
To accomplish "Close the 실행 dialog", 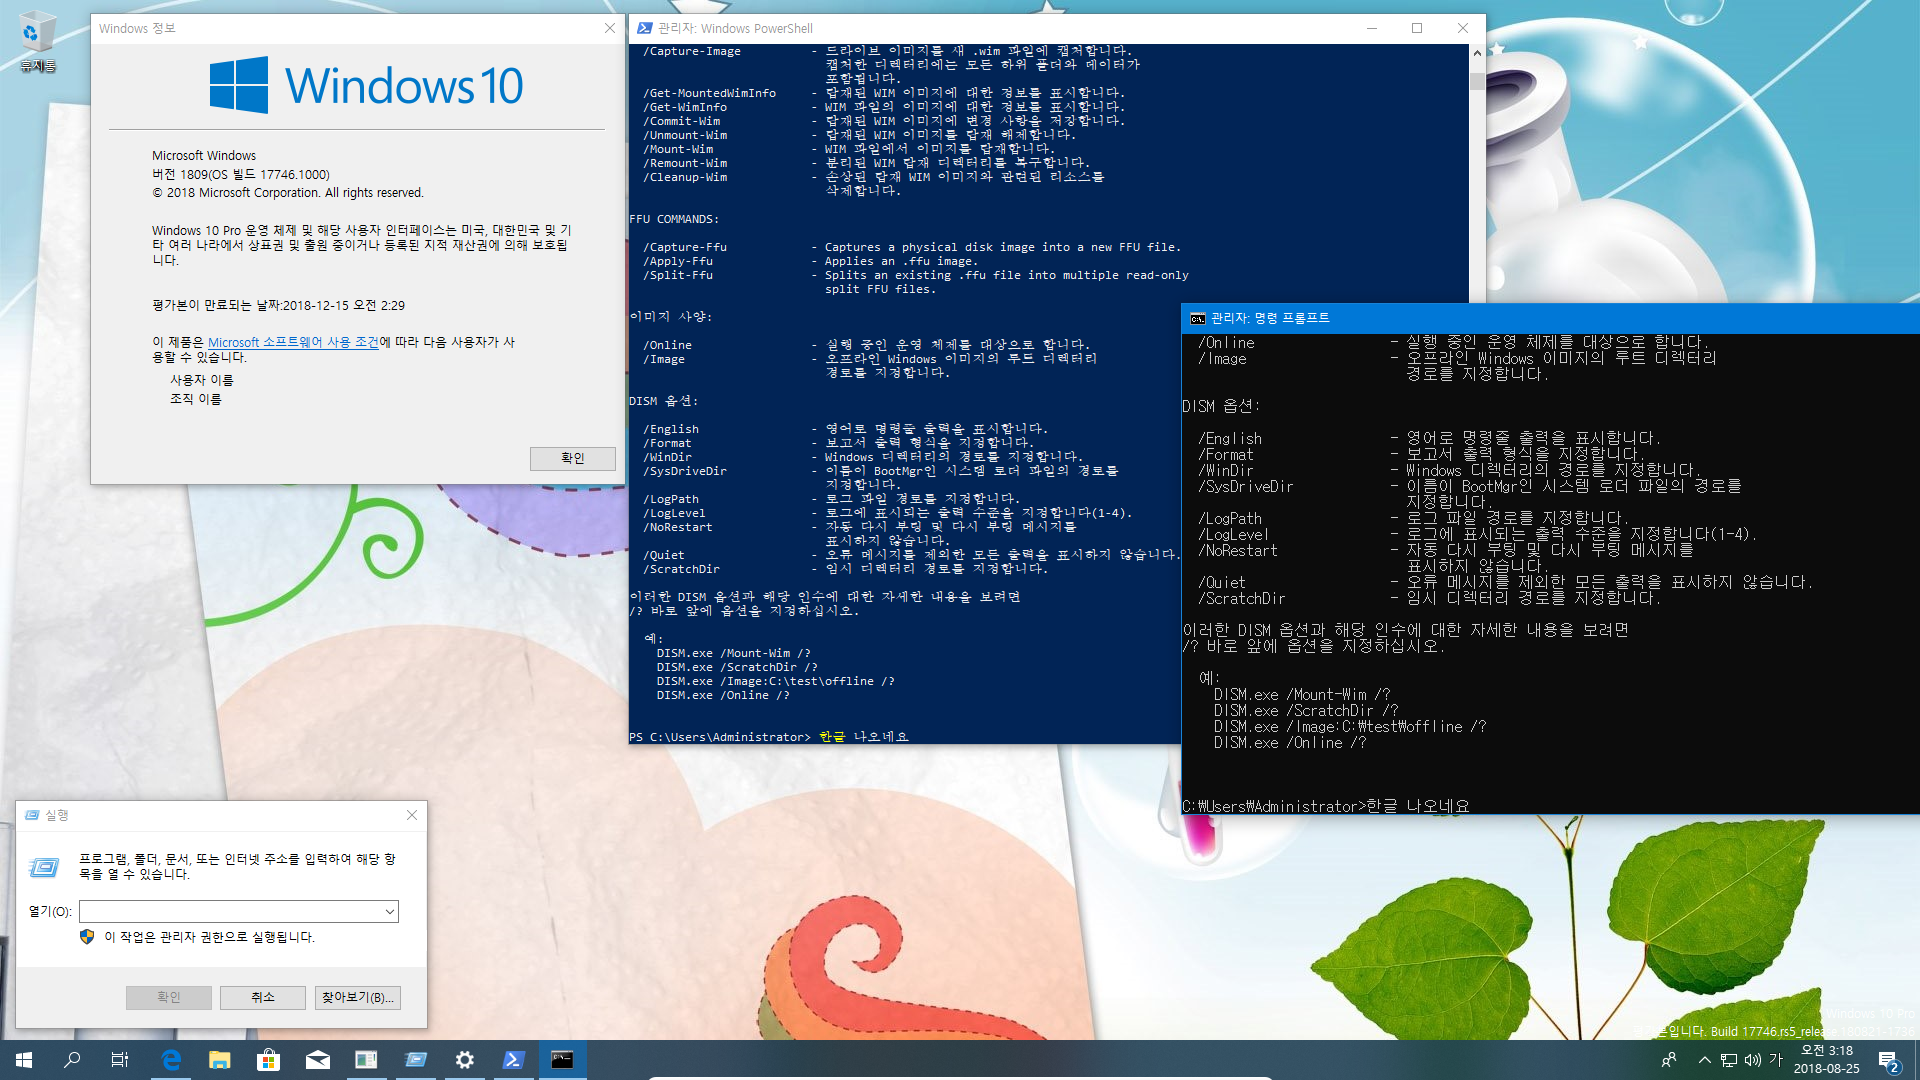I will pyautogui.click(x=411, y=815).
